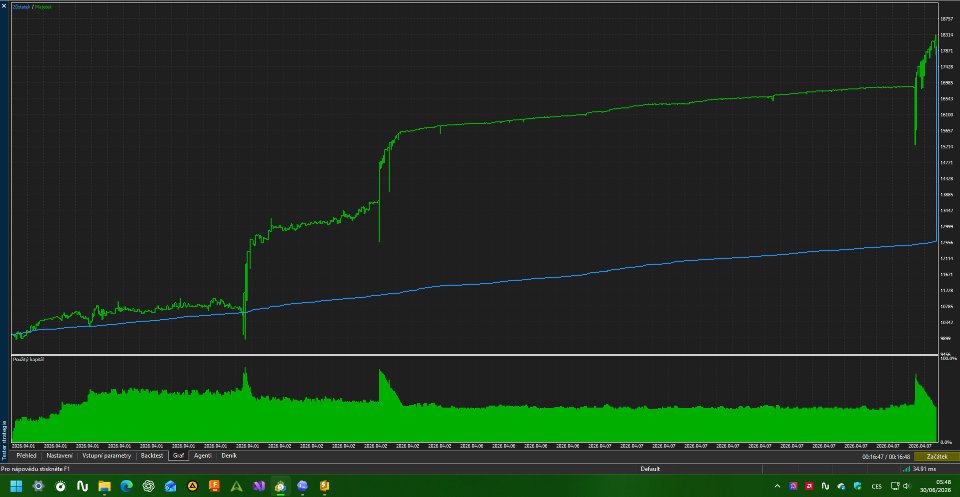The image size is (960, 497).
Task: Open the white circular taskbar app
Action: 60,487
